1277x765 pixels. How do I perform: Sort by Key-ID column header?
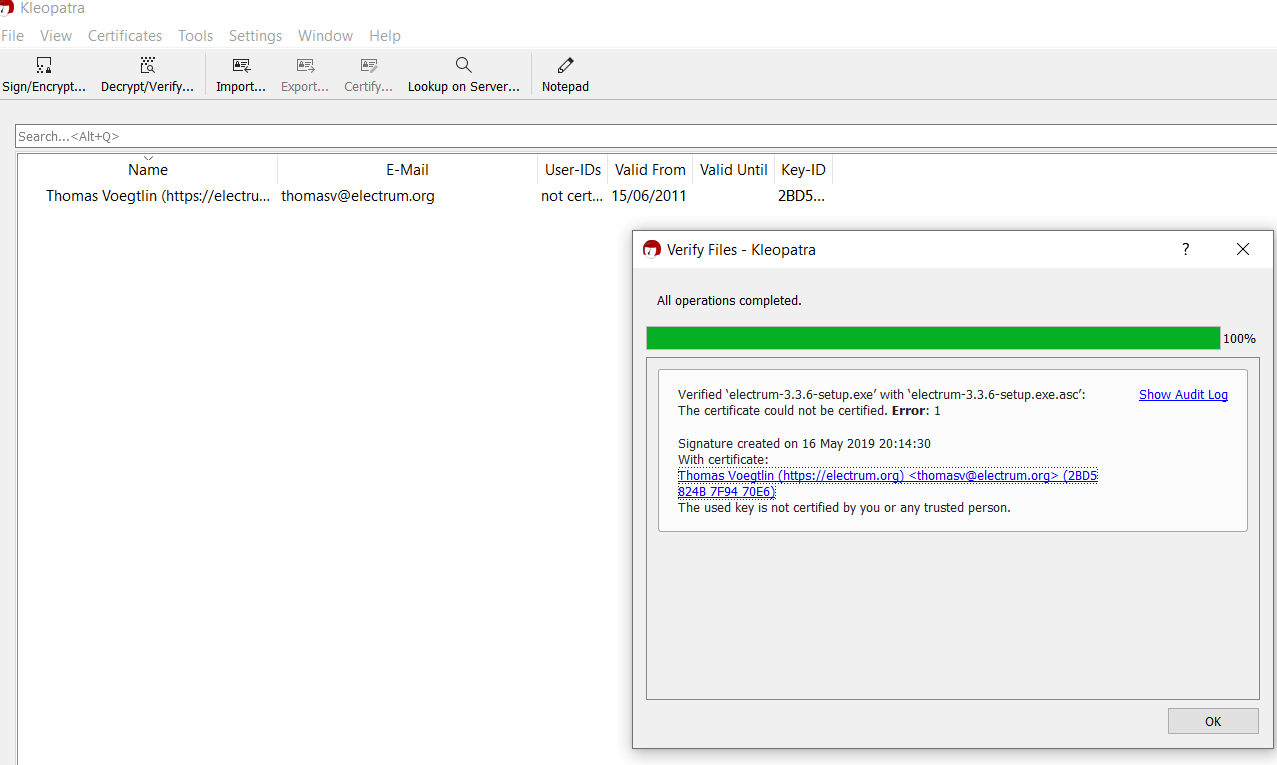click(803, 169)
